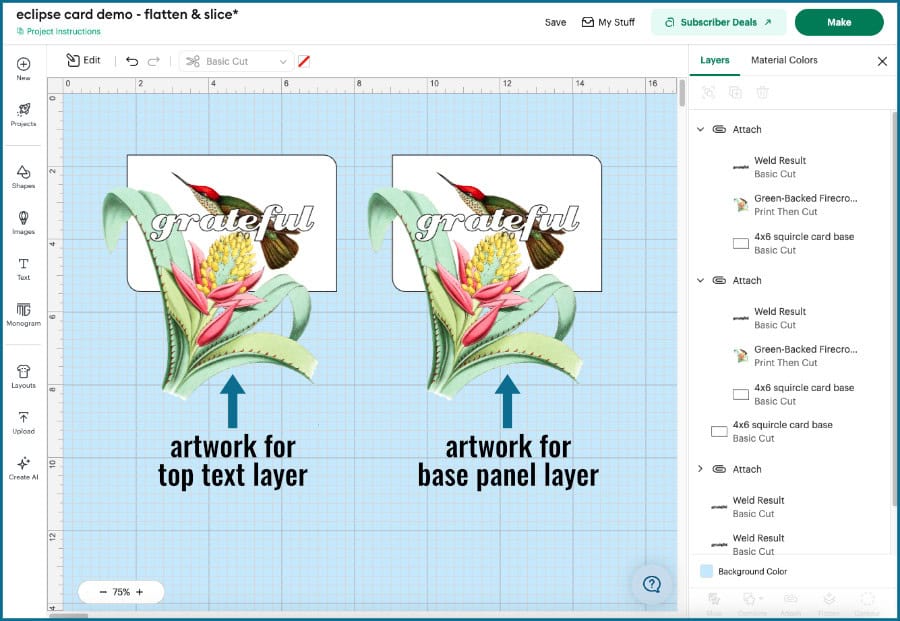The width and height of the screenshot is (900, 621).
Task: Open the Monogram tool
Action: tap(24, 314)
